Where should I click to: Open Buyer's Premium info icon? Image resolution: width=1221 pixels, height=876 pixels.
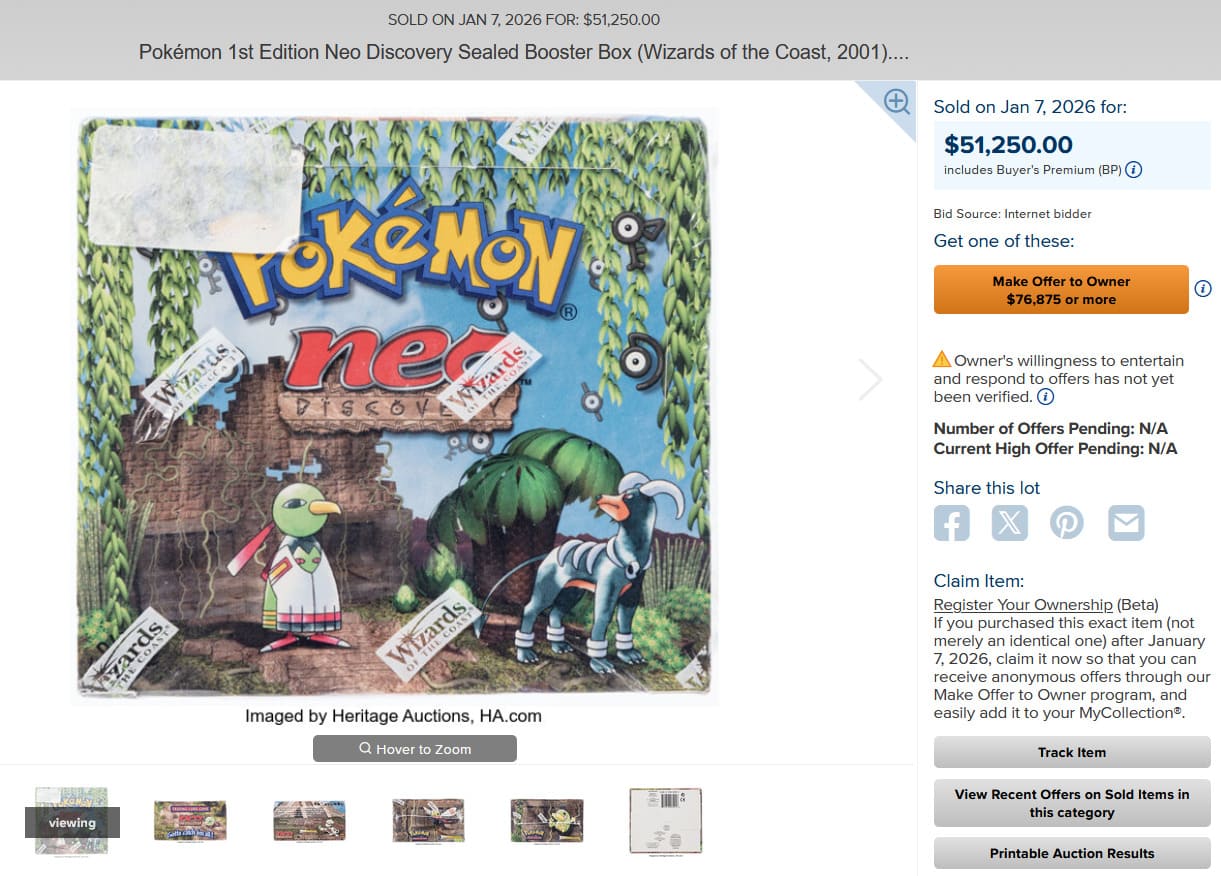pyautogui.click(x=1133, y=170)
